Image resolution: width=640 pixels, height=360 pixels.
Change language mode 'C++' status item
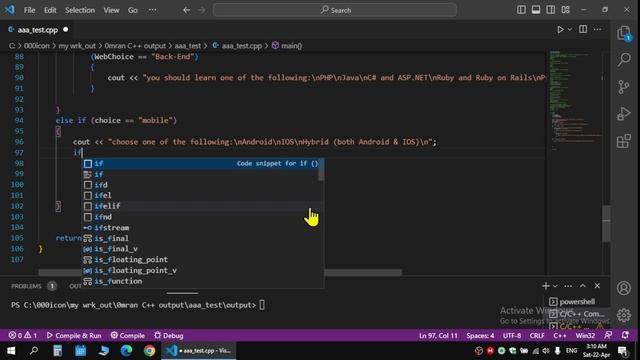560,336
